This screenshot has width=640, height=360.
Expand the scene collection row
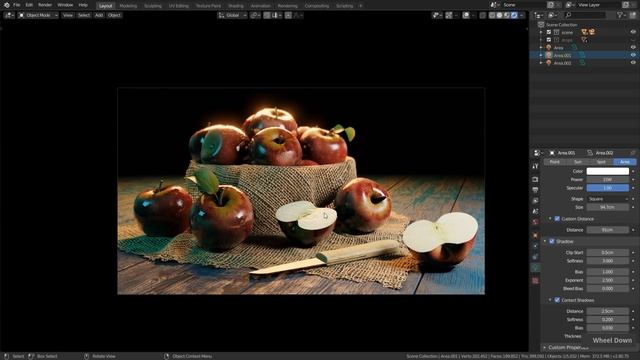pyautogui.click(x=541, y=32)
